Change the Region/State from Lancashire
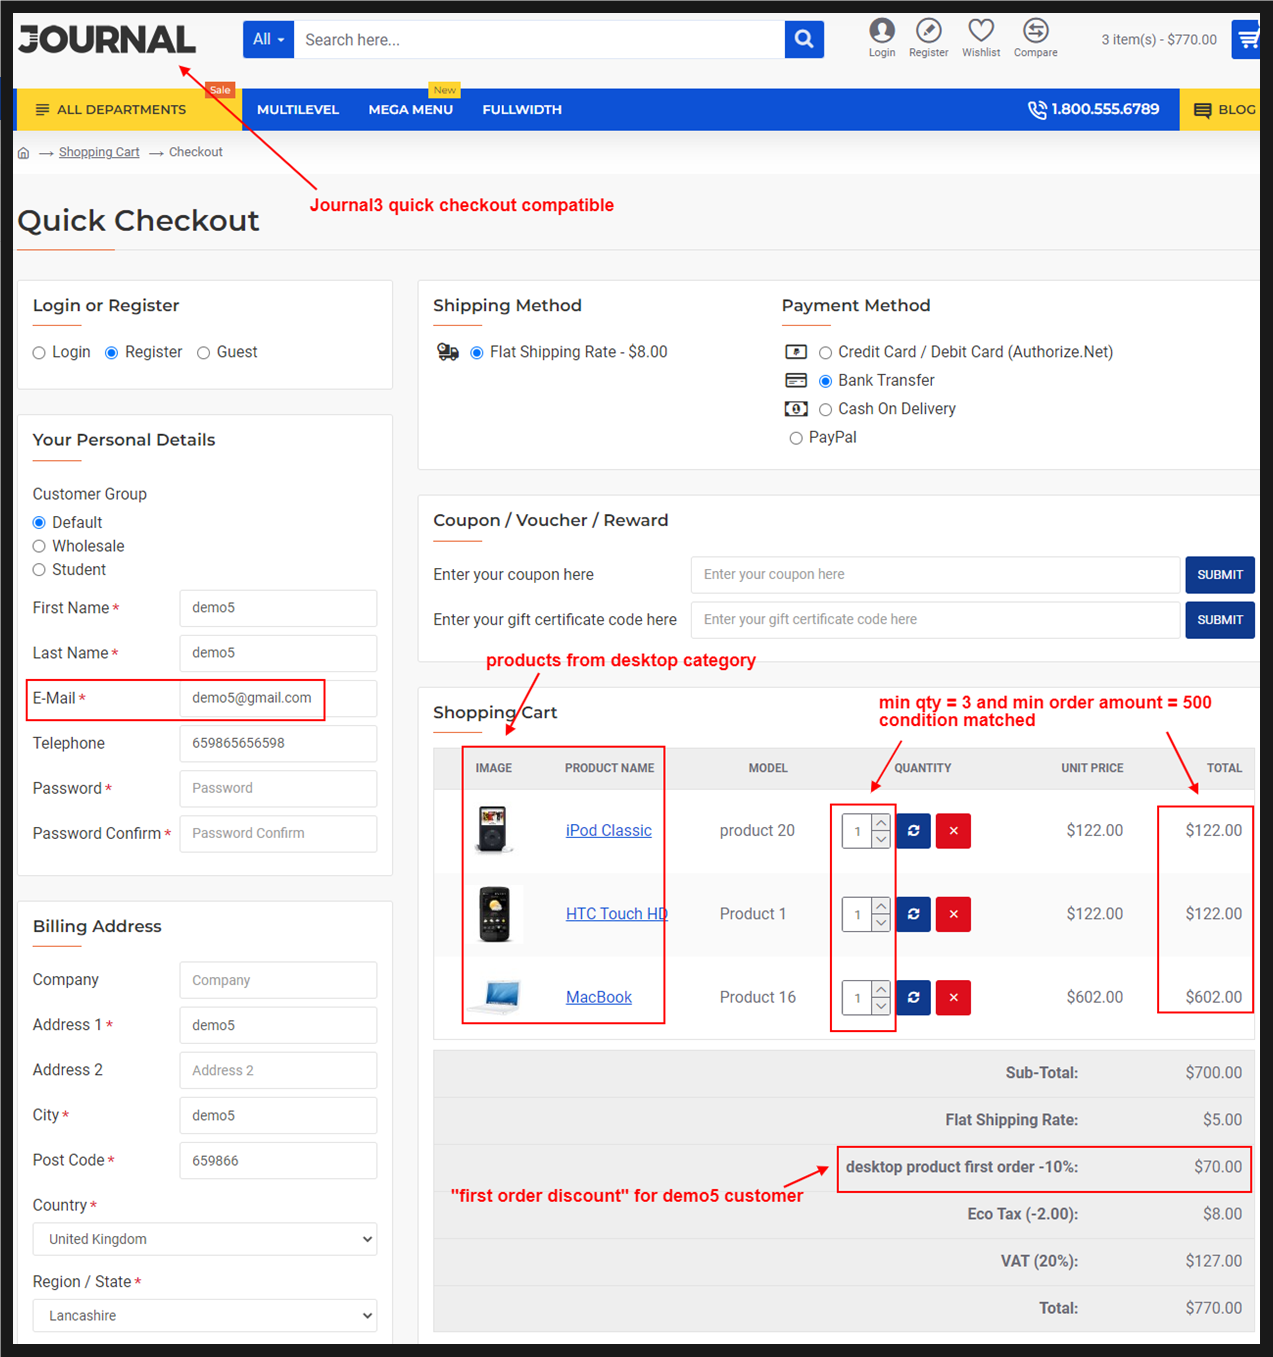 [204, 1315]
